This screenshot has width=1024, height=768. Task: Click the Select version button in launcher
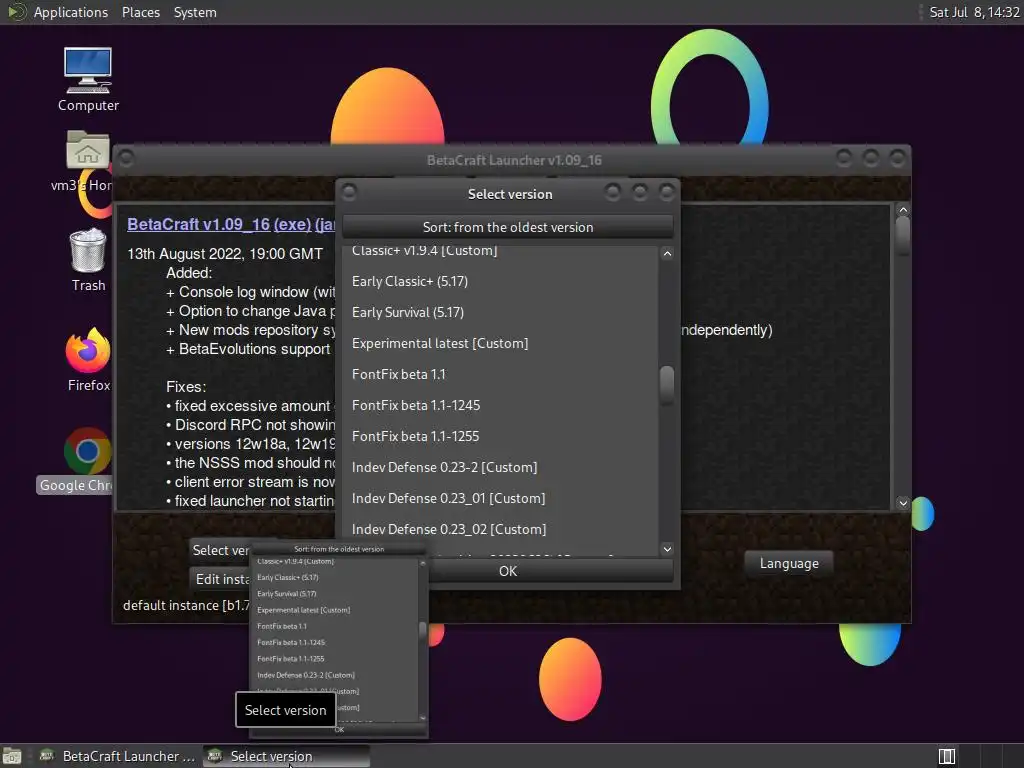click(x=220, y=551)
